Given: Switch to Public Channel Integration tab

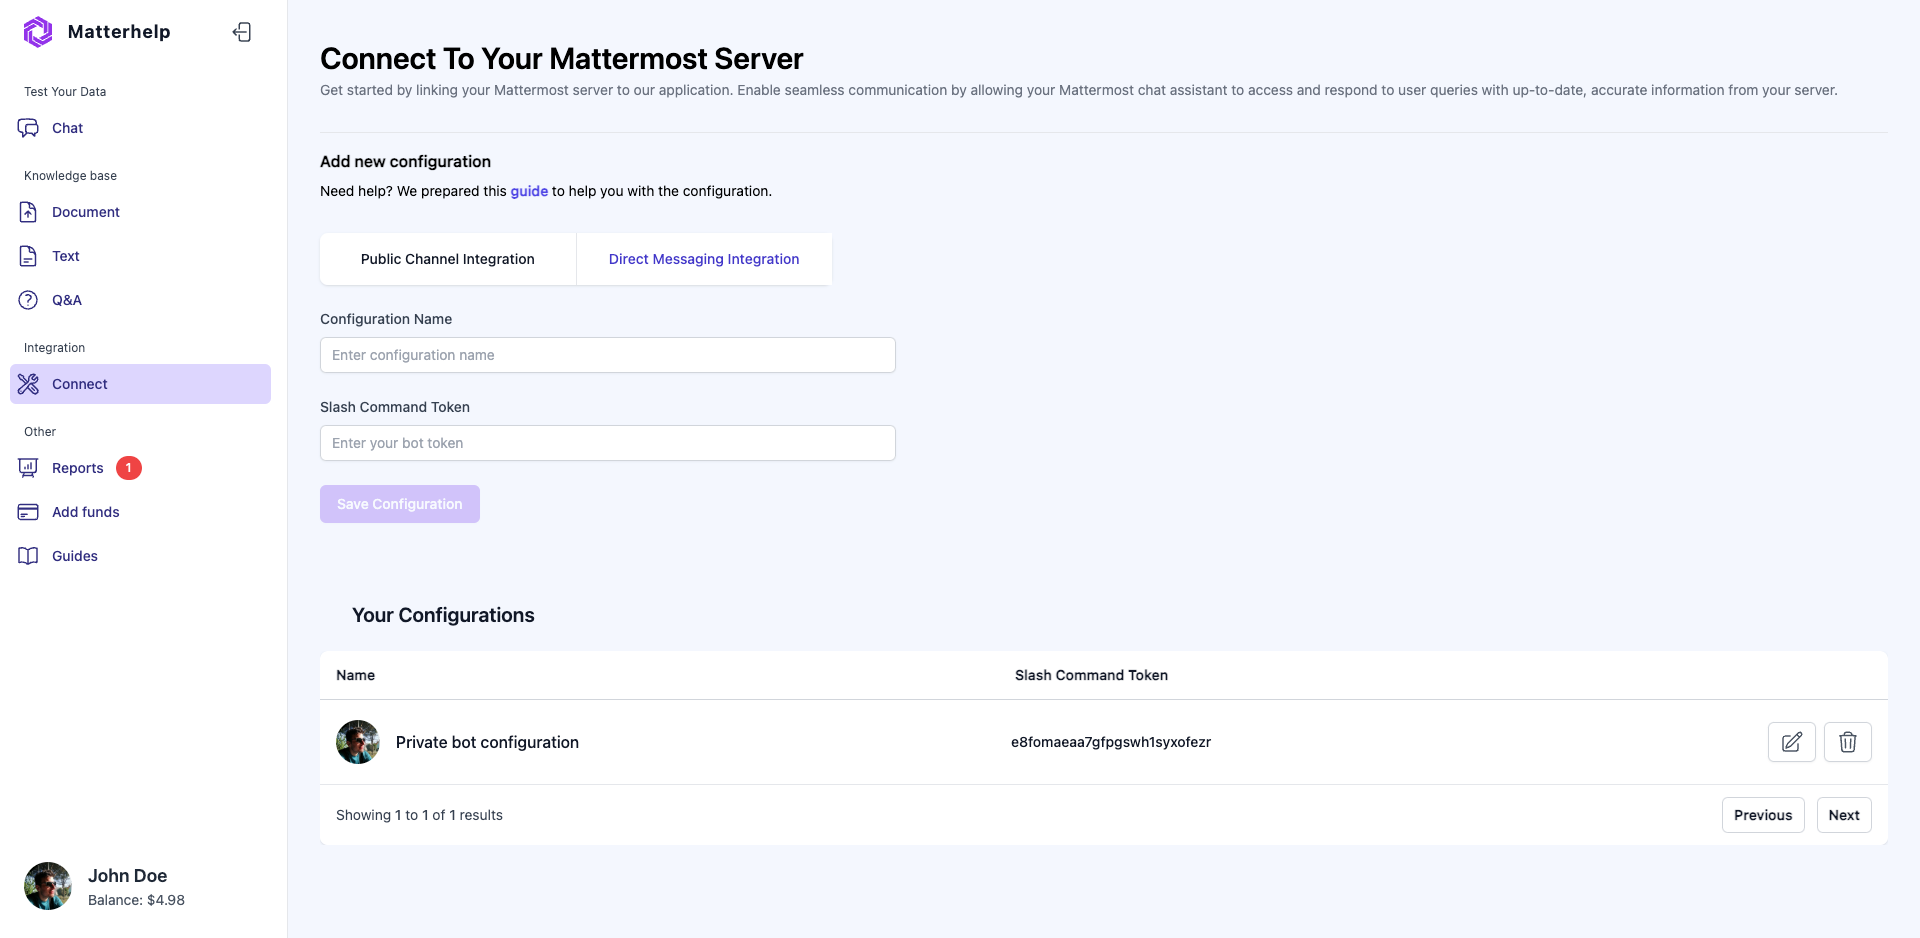Looking at the screenshot, I should pos(448,259).
